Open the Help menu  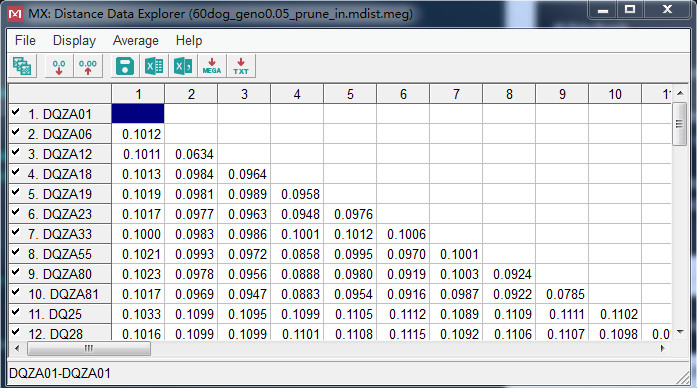tap(189, 40)
